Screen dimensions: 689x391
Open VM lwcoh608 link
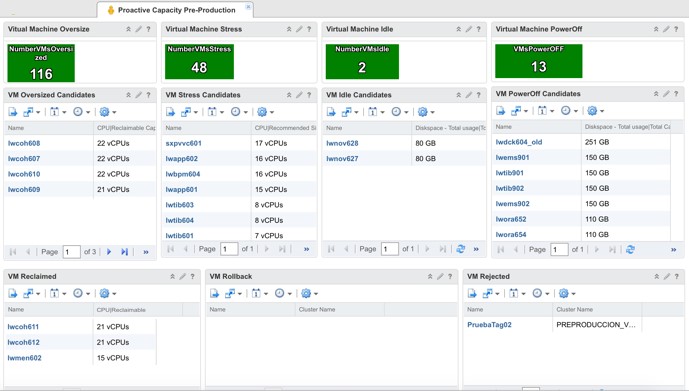click(x=24, y=143)
